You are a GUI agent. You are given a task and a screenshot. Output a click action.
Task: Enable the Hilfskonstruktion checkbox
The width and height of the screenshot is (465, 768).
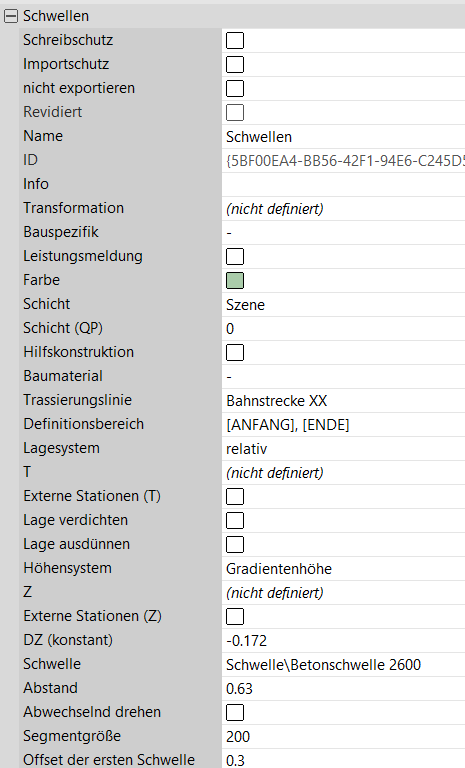pos(235,352)
